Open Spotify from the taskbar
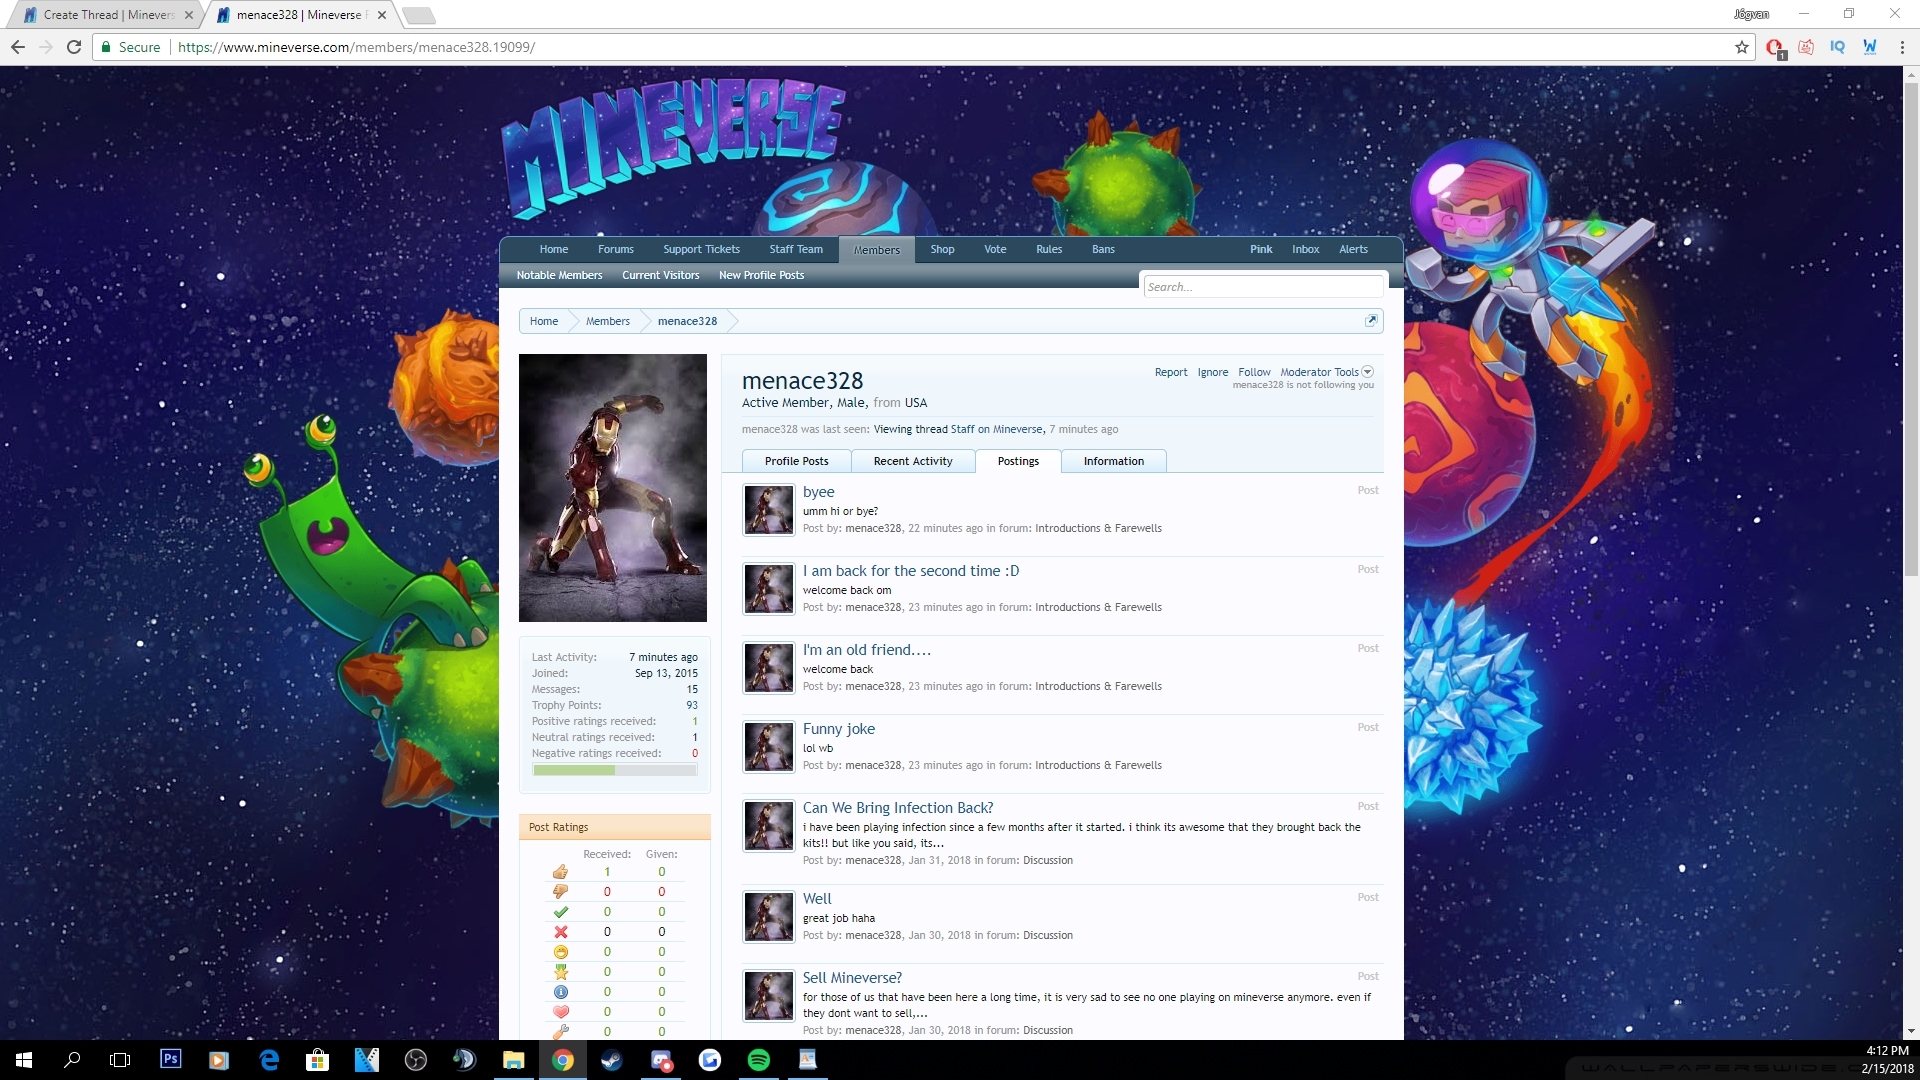 [759, 1060]
